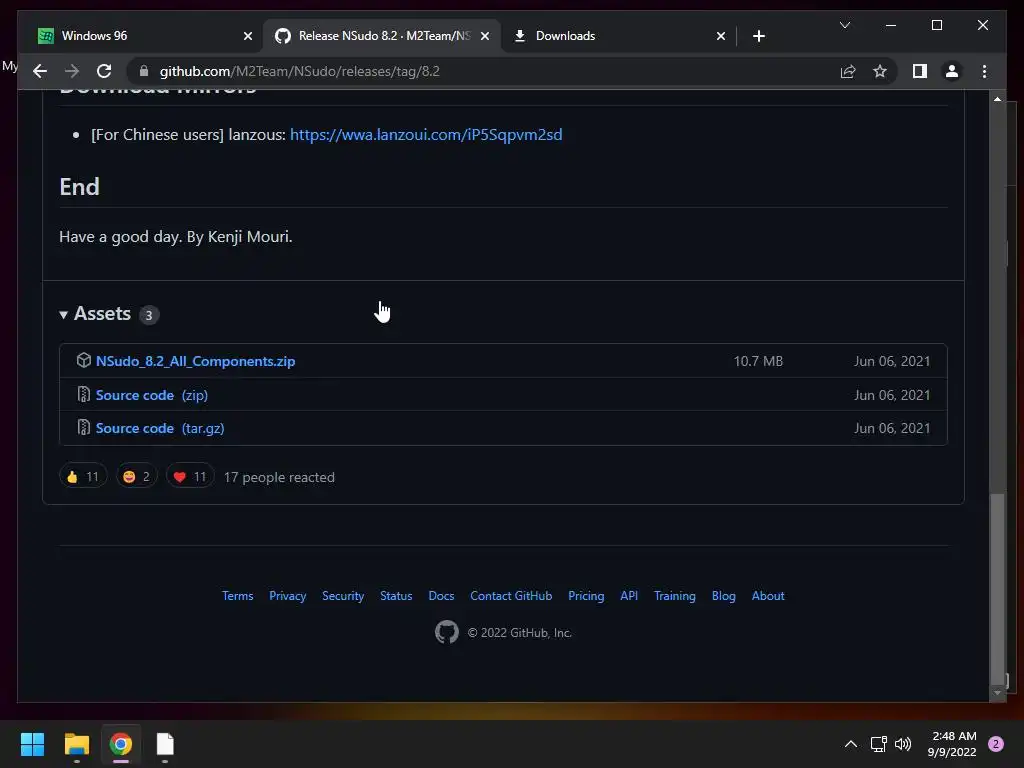The width and height of the screenshot is (1024, 768).
Task: Go forward using the forward arrow
Action: pos(72,71)
